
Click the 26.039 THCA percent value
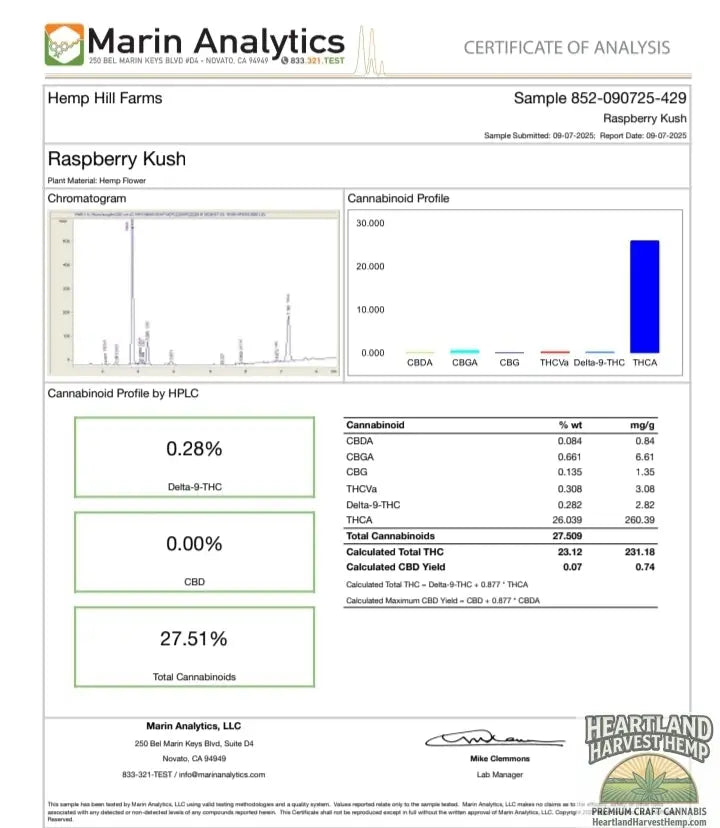pos(567,520)
